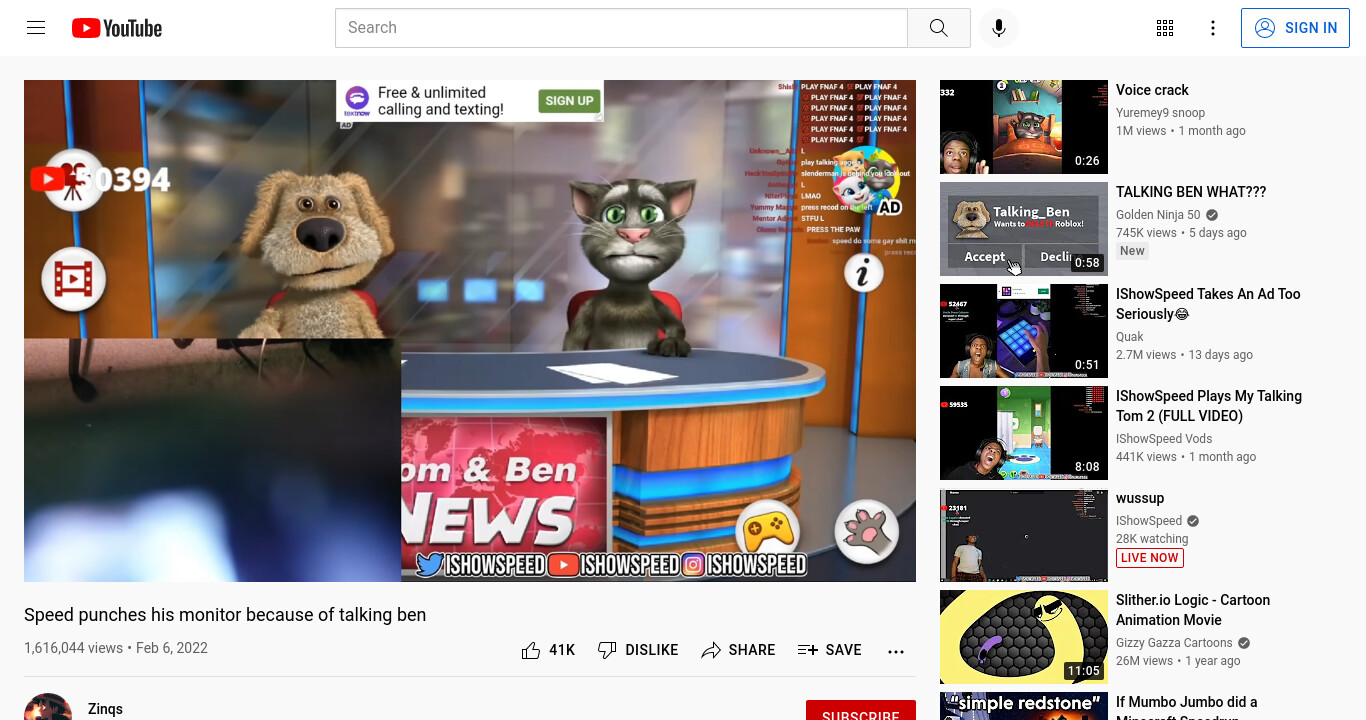
Task: Click the info 'i' icon in video
Action: click(863, 272)
